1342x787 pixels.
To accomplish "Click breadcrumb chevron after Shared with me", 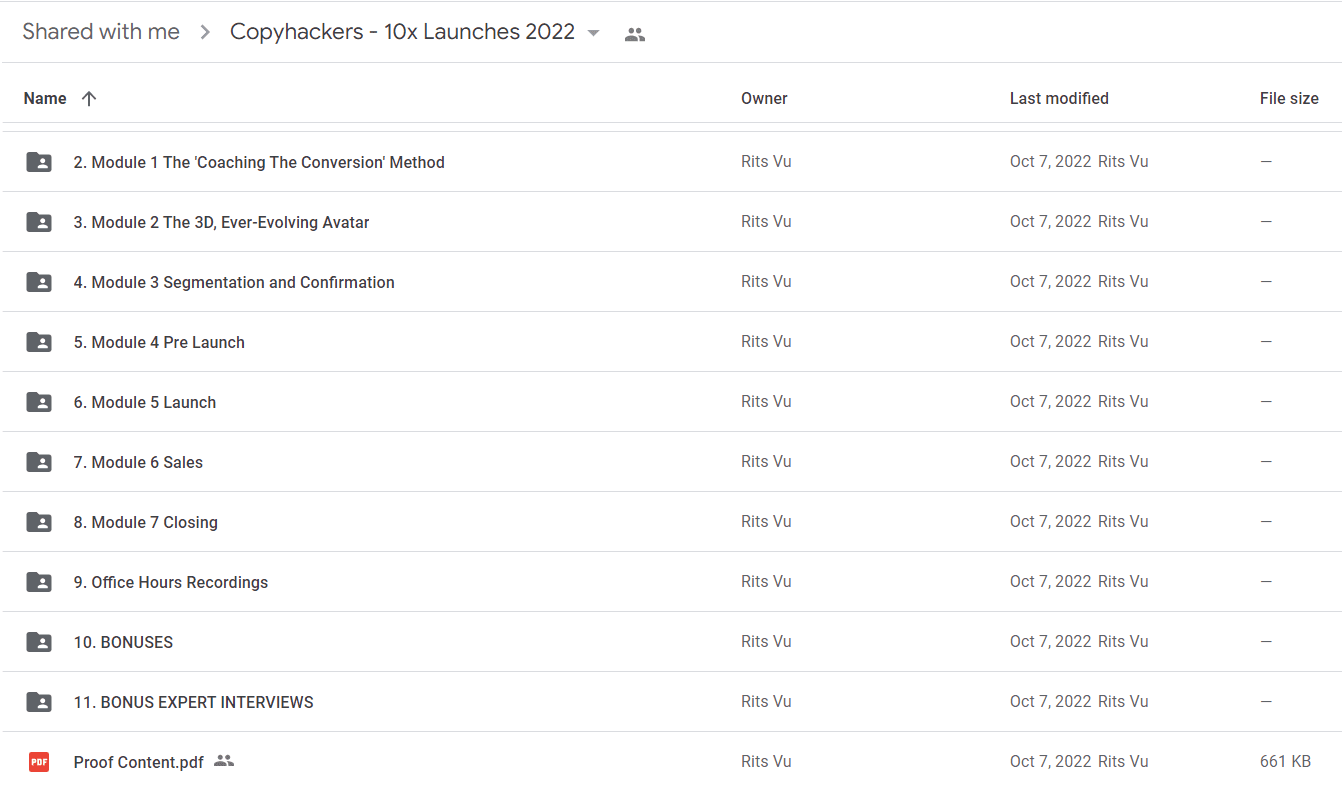I will [205, 33].
